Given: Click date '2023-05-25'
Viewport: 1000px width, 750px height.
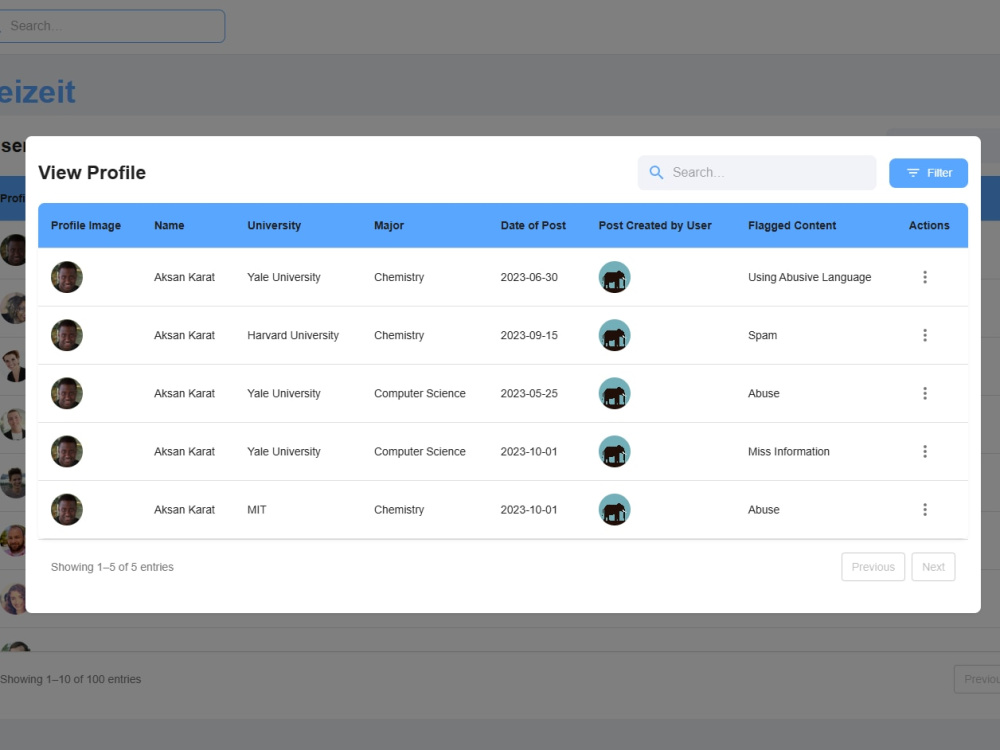Looking at the screenshot, I should point(529,393).
